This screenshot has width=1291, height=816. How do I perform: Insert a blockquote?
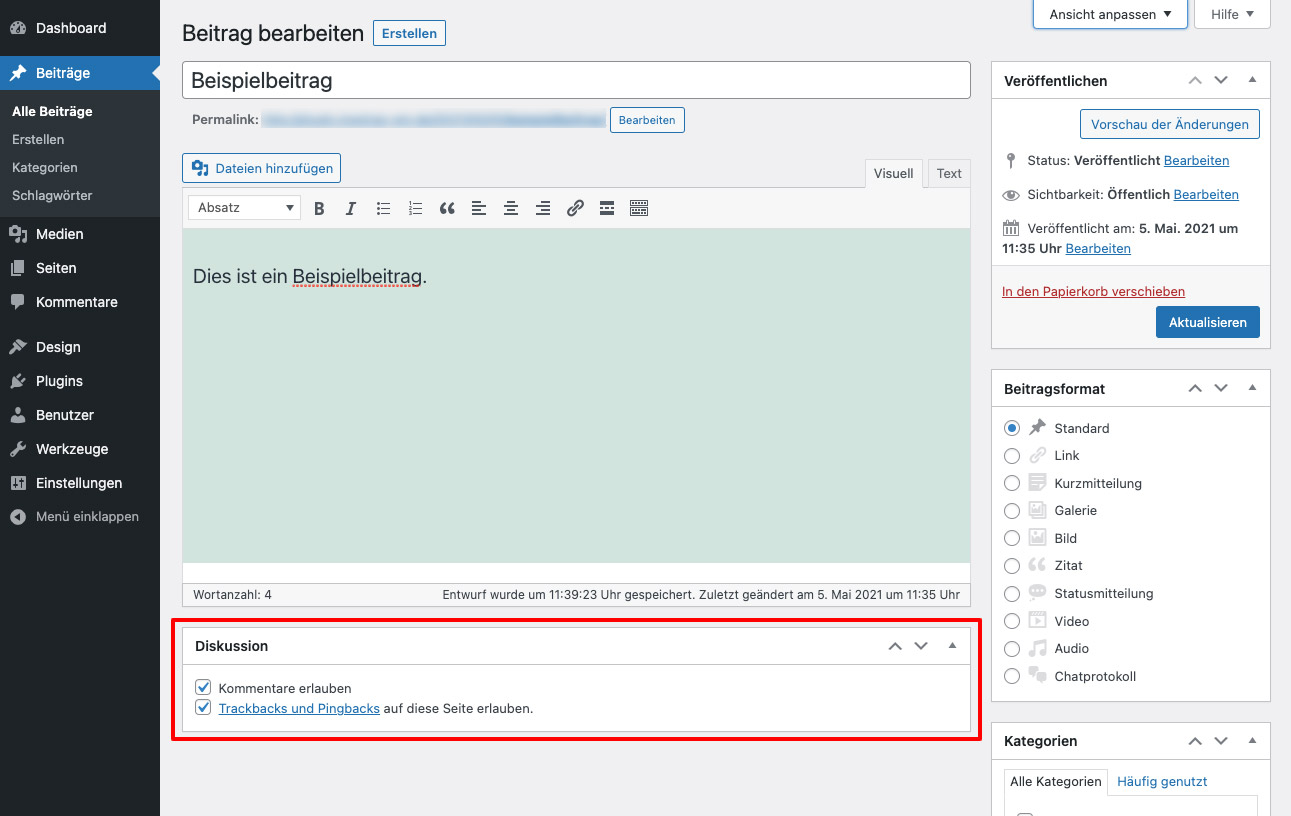pos(447,208)
